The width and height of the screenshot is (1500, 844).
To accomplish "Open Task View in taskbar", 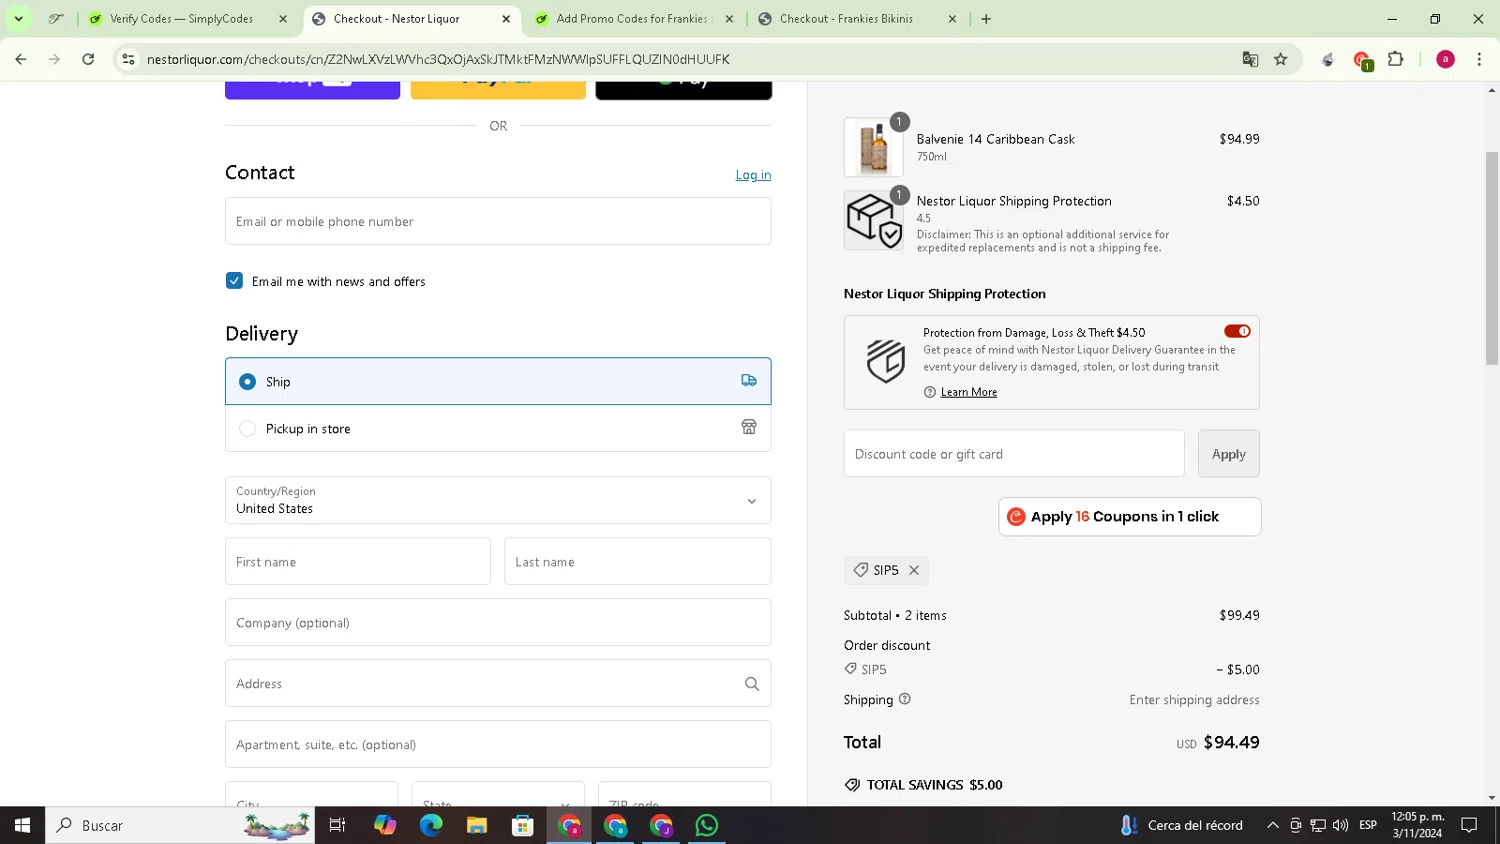I will pyautogui.click(x=338, y=825).
